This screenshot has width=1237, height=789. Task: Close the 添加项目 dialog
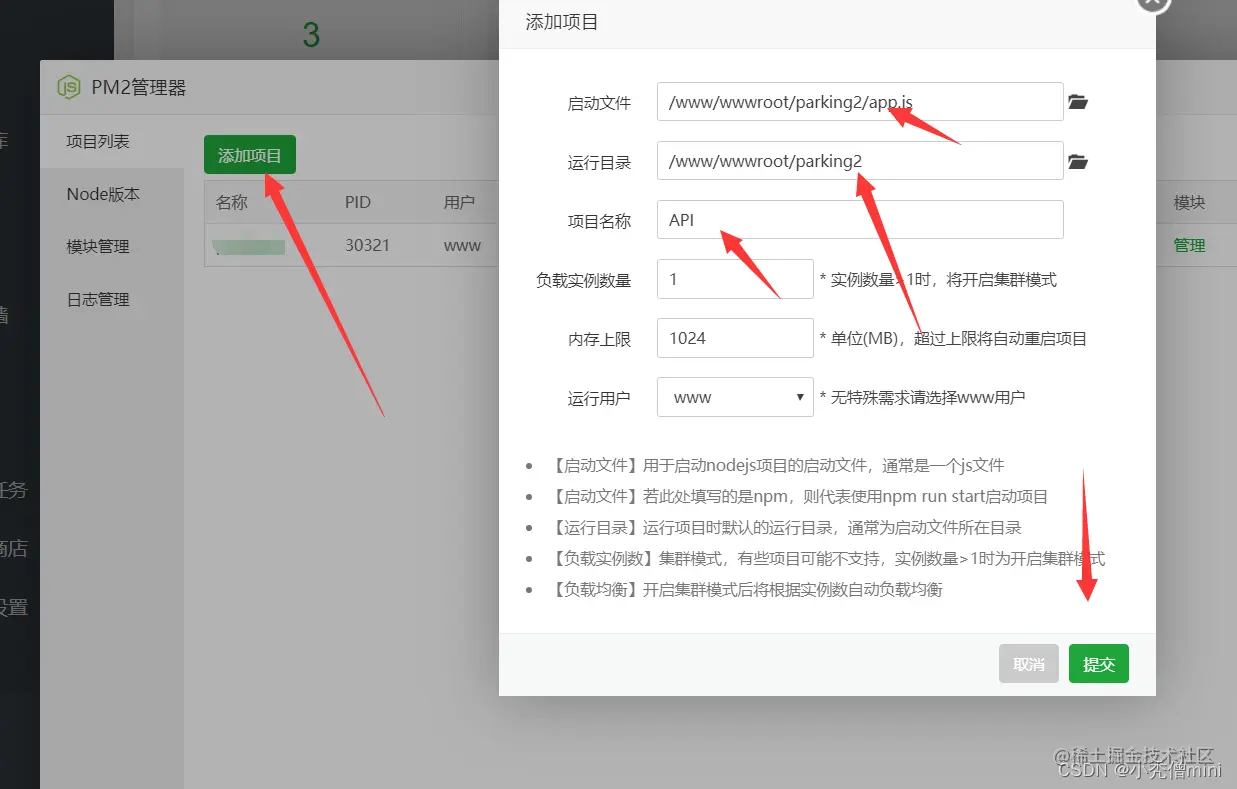click(1152, 5)
